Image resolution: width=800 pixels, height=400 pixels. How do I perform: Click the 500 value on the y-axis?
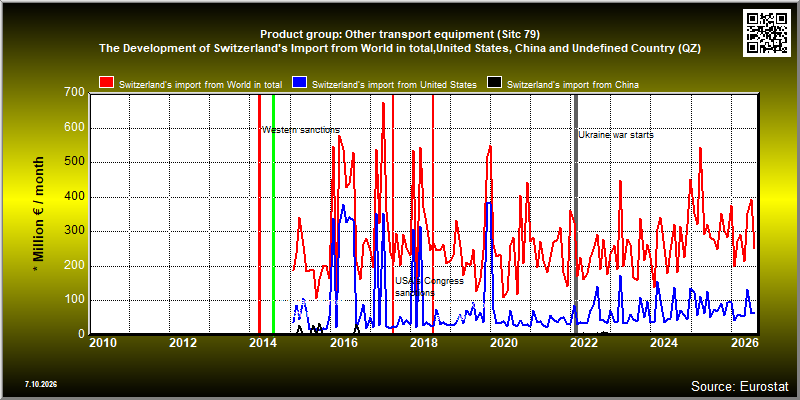[74, 162]
